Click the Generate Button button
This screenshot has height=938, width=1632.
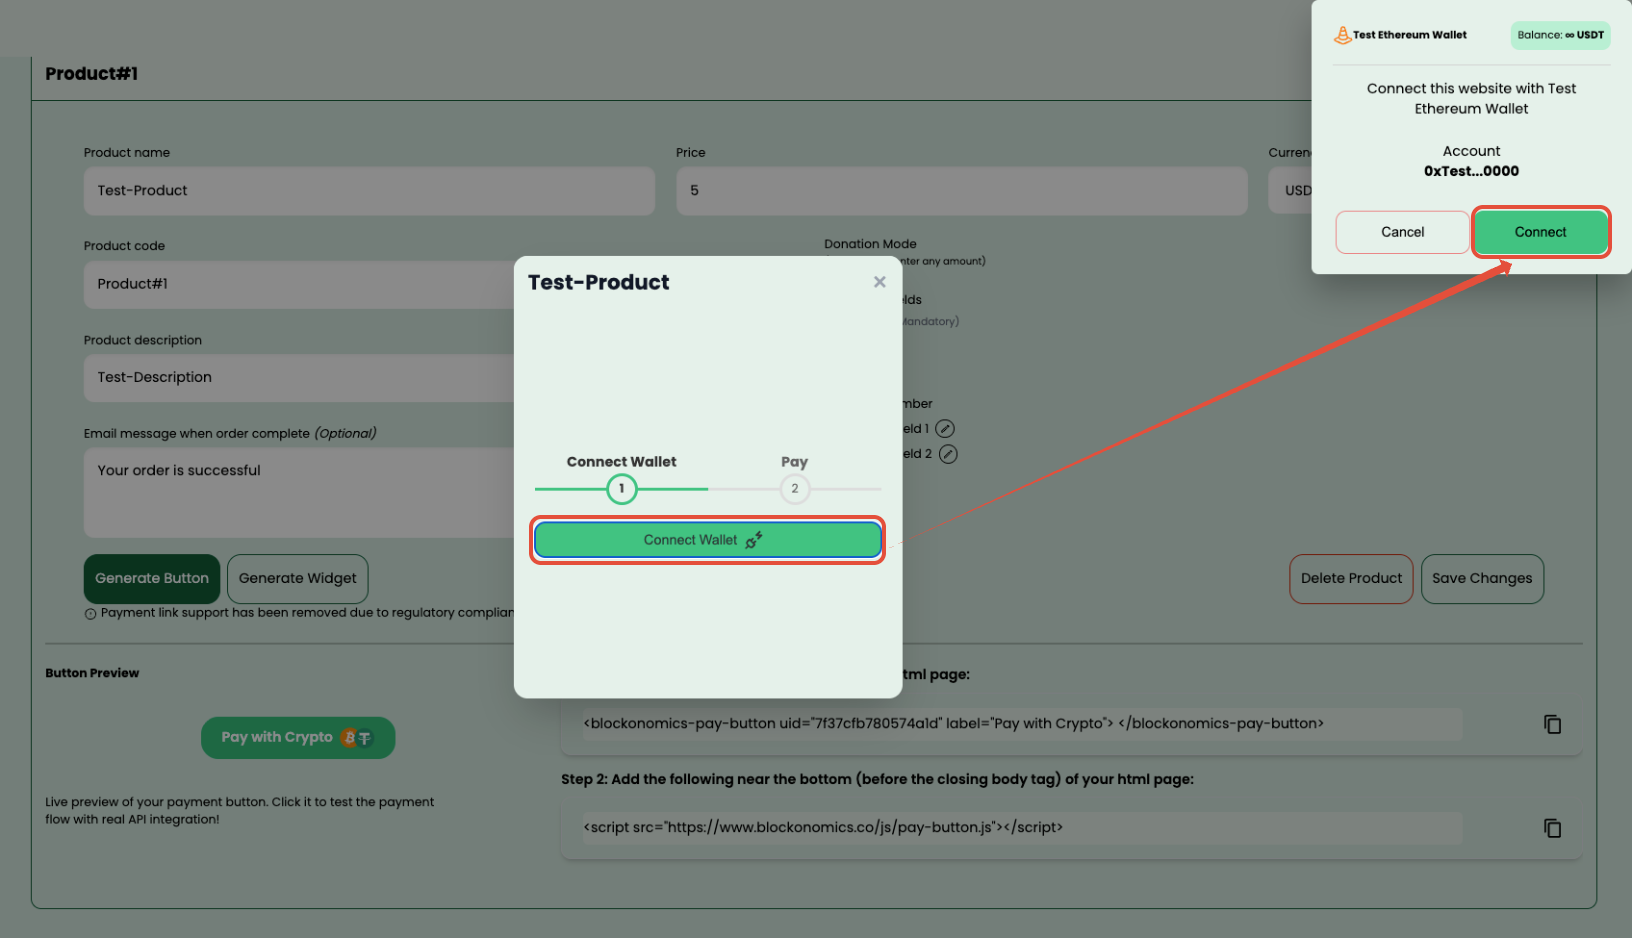(x=152, y=578)
